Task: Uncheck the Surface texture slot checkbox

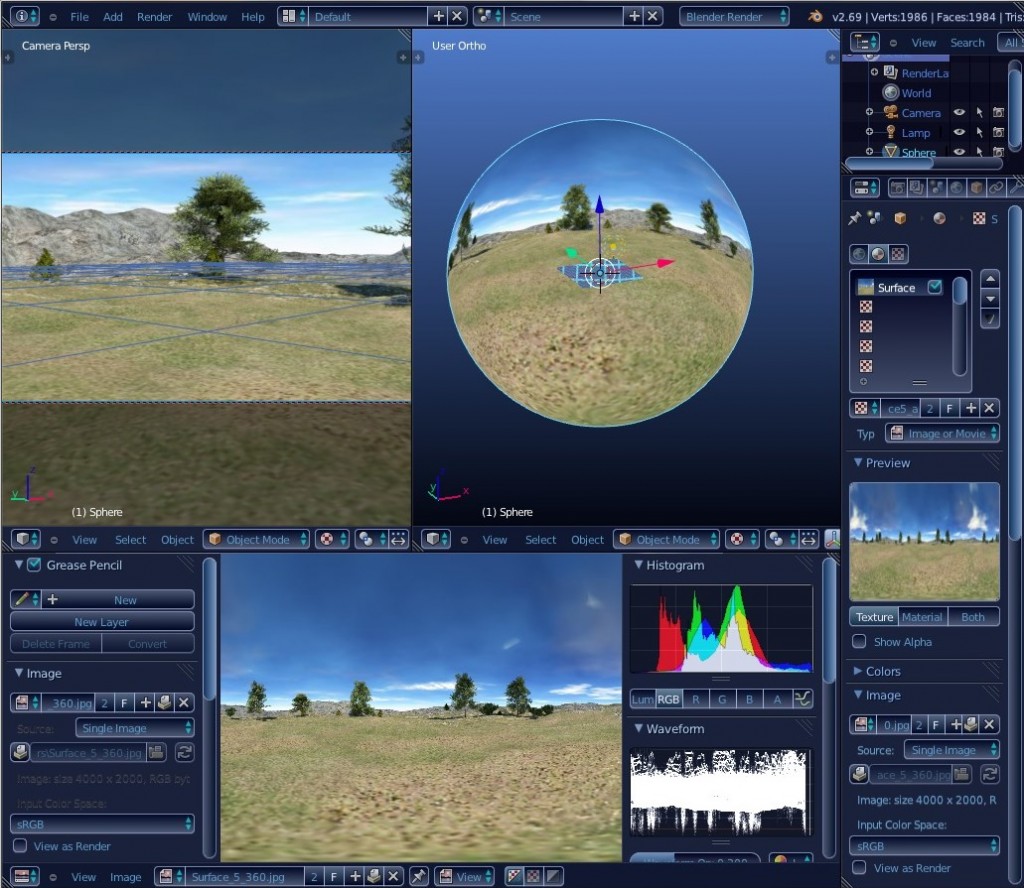Action: tap(935, 288)
